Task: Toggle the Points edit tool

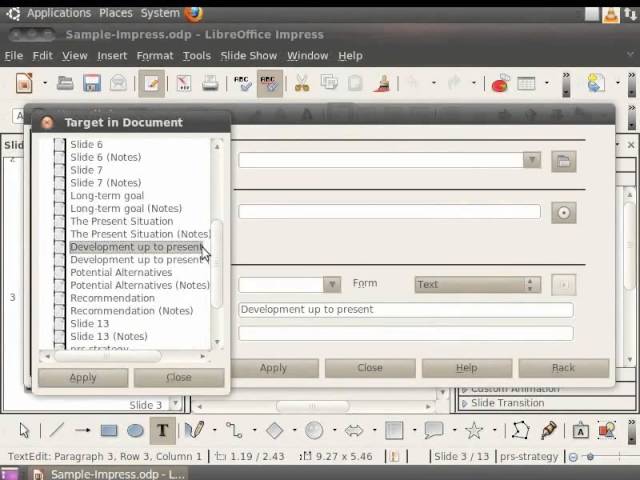Action: (520, 430)
